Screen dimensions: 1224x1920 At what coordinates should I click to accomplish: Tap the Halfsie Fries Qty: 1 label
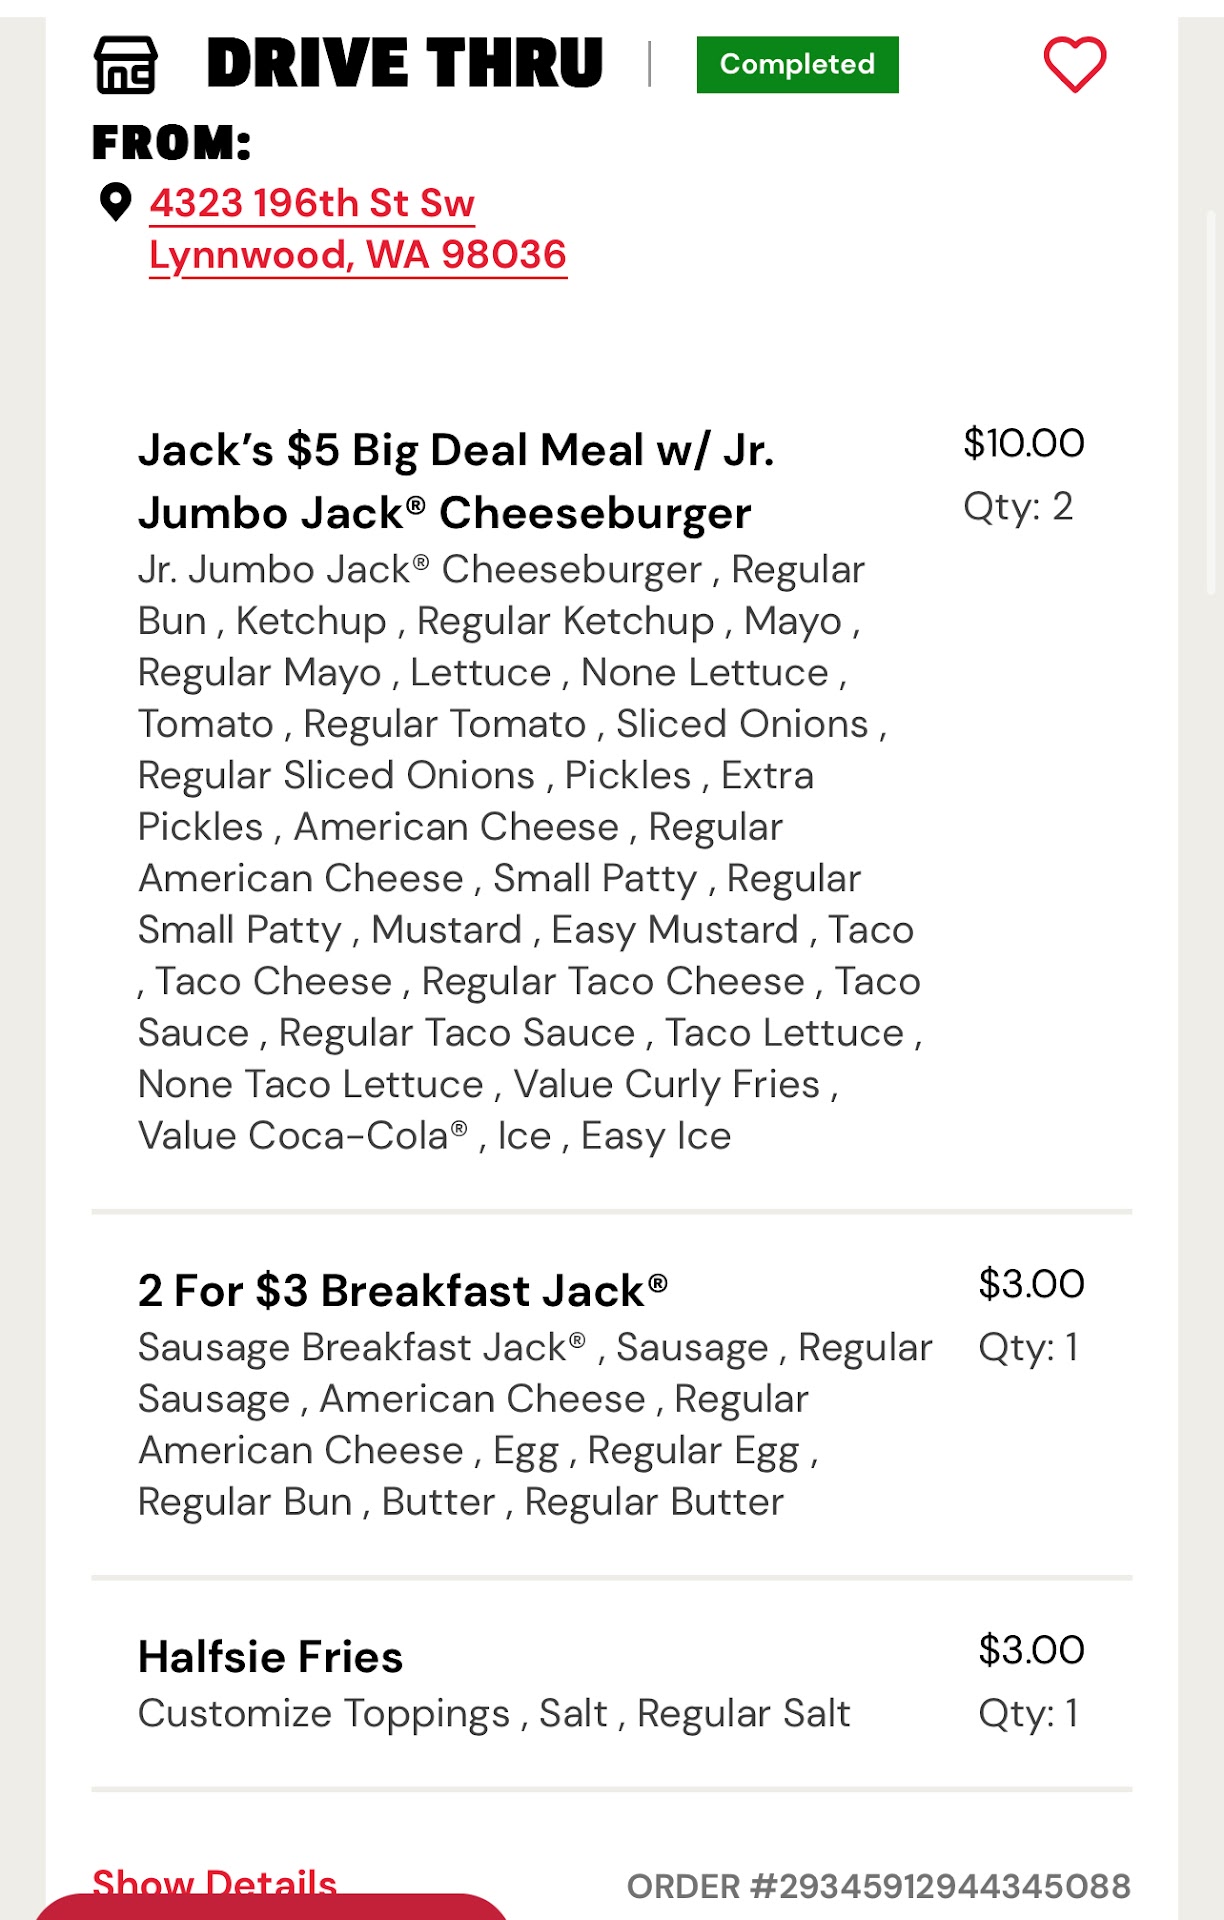[x=1028, y=1713]
